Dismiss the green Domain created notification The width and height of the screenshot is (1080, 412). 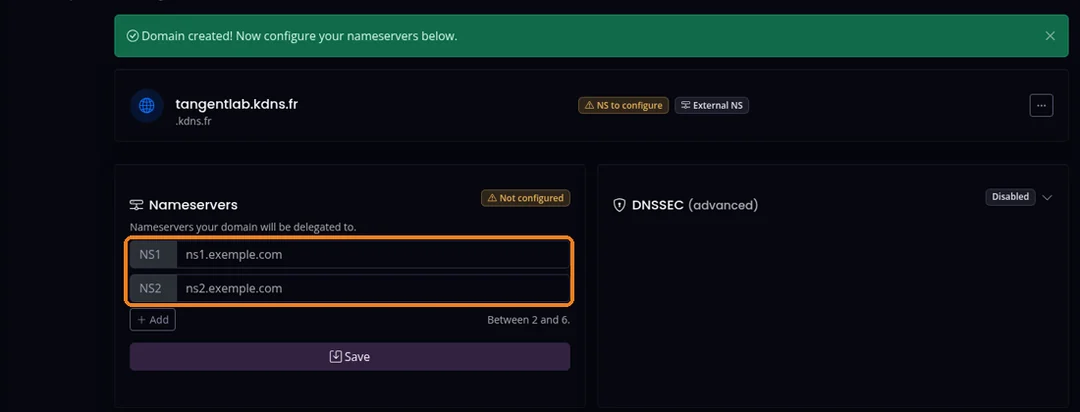tap(1050, 36)
